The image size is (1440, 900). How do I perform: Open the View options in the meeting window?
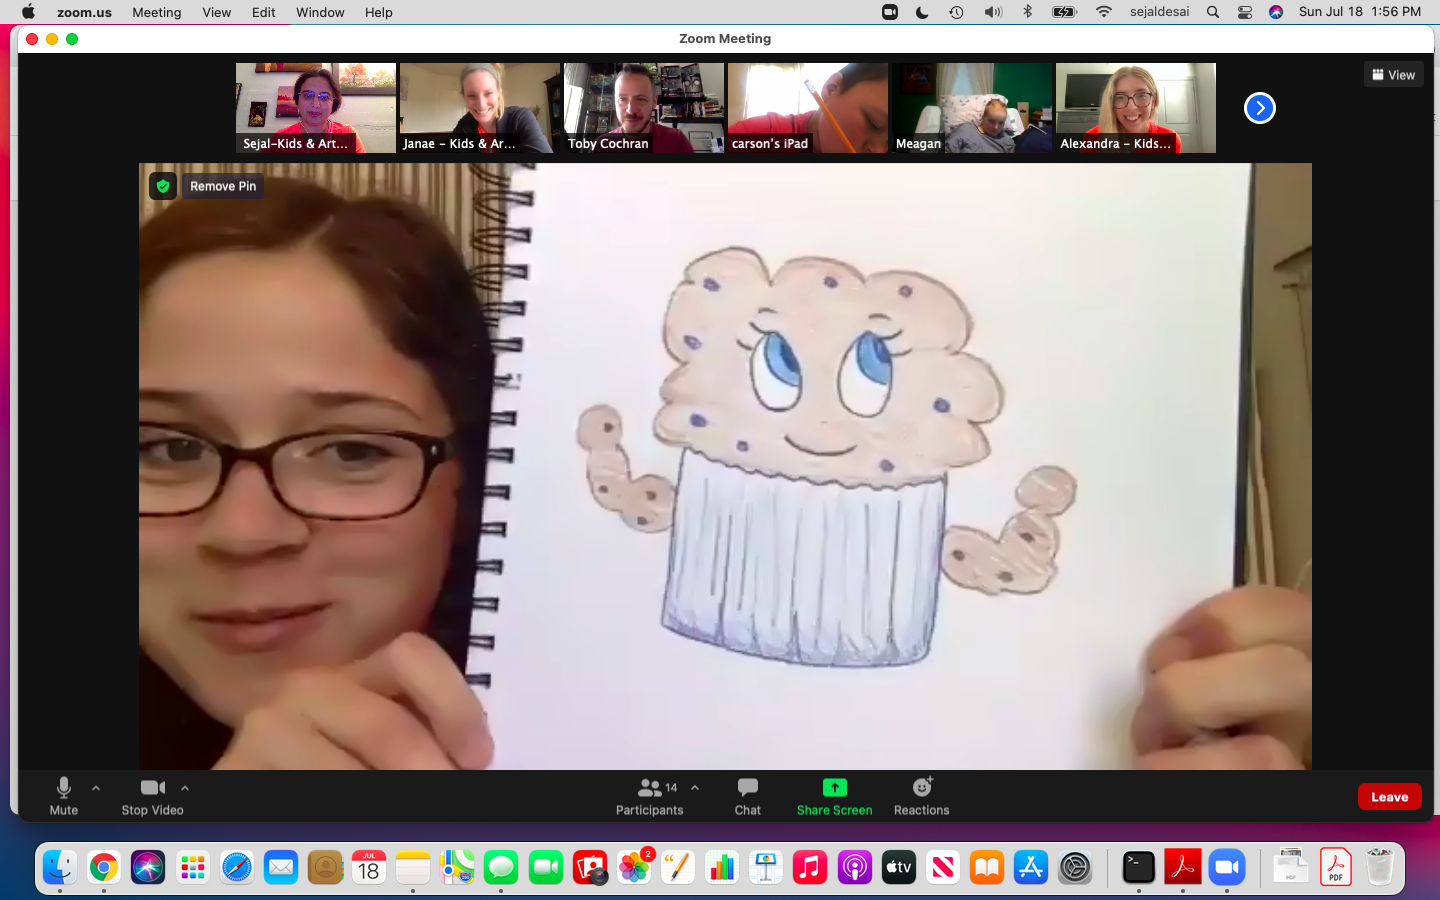pos(1393,73)
